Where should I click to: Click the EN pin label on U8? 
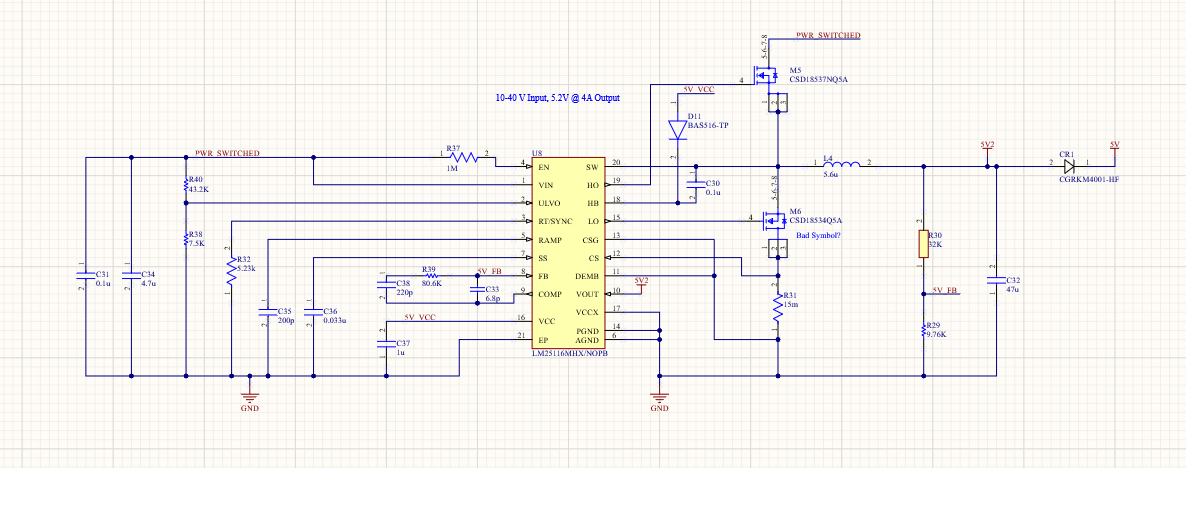pos(544,167)
